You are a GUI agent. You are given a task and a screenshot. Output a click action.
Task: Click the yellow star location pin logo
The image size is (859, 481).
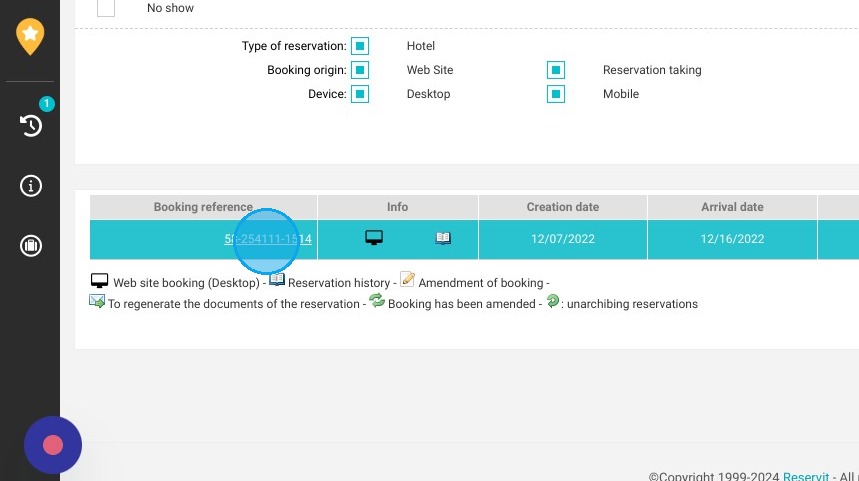tap(30, 36)
